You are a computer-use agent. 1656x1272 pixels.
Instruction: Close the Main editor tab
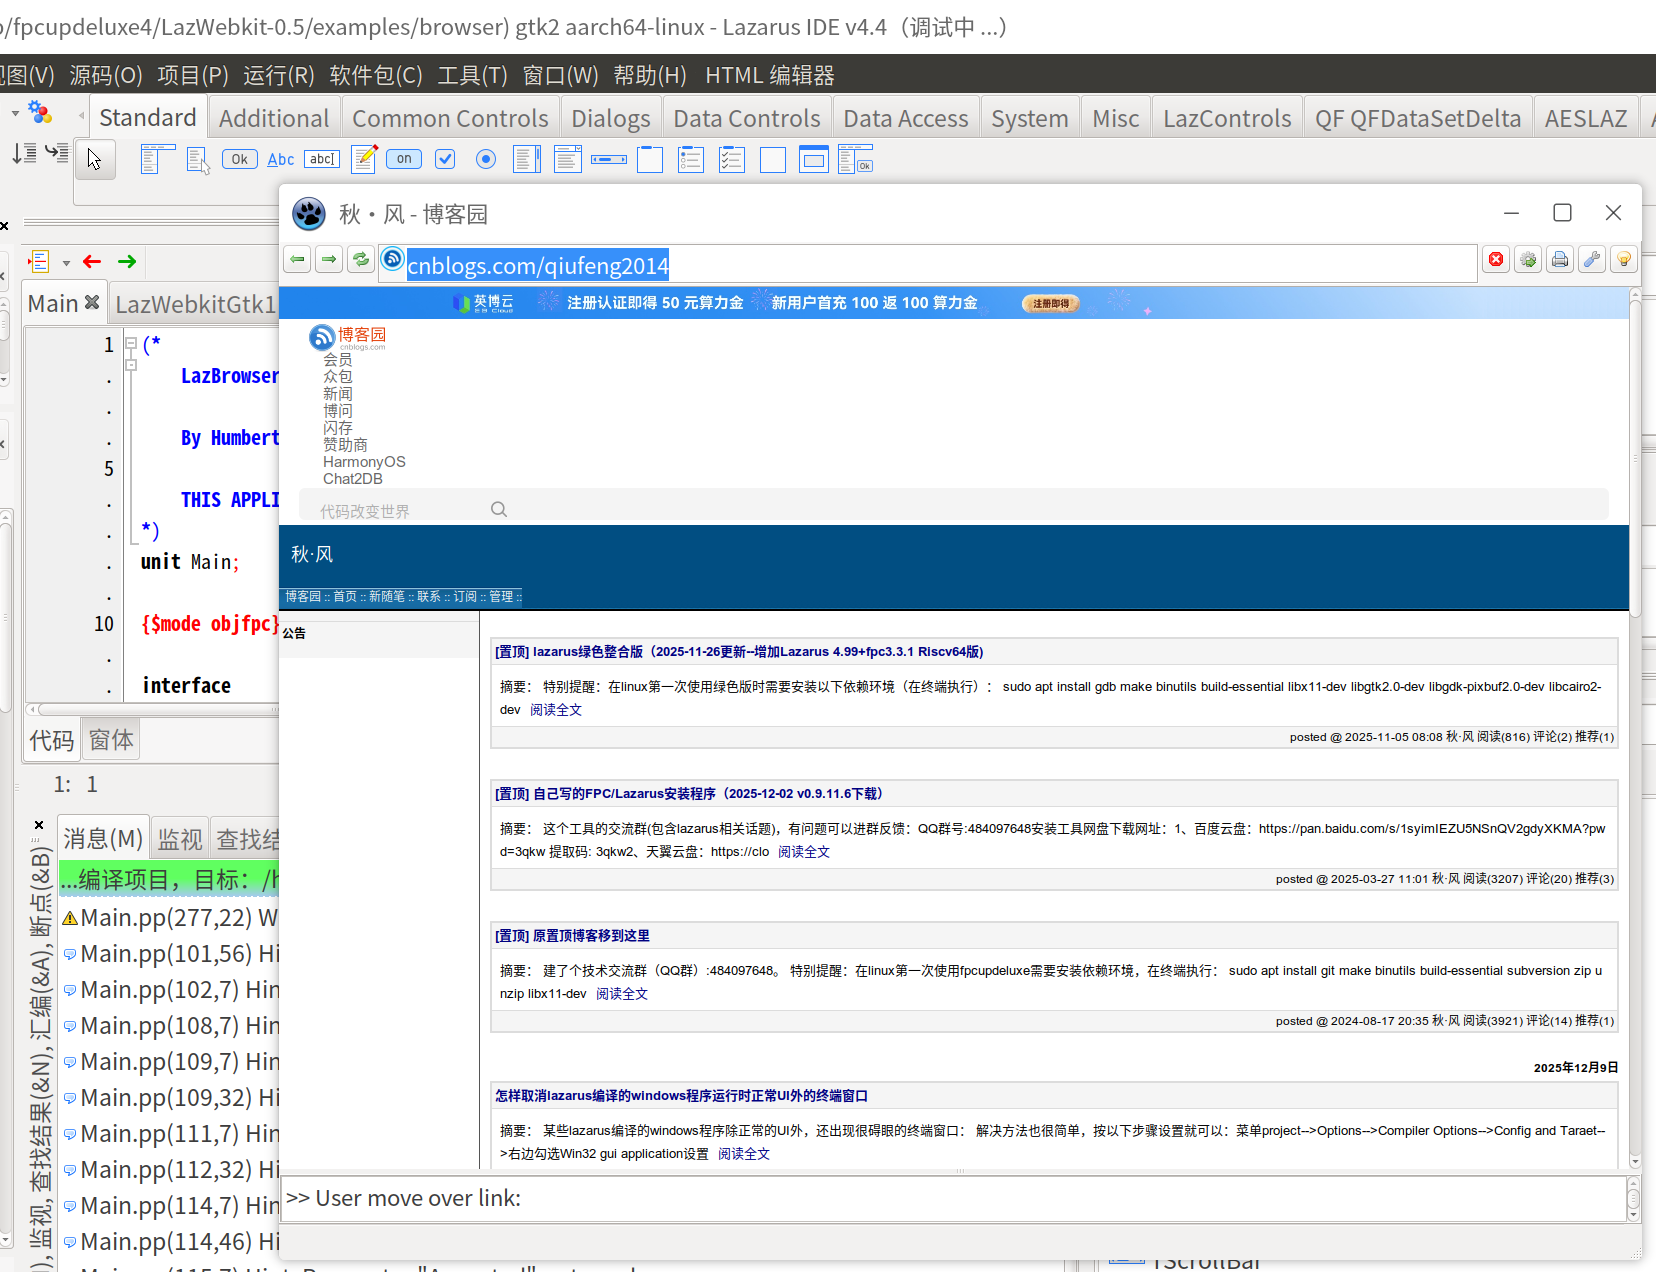(92, 302)
